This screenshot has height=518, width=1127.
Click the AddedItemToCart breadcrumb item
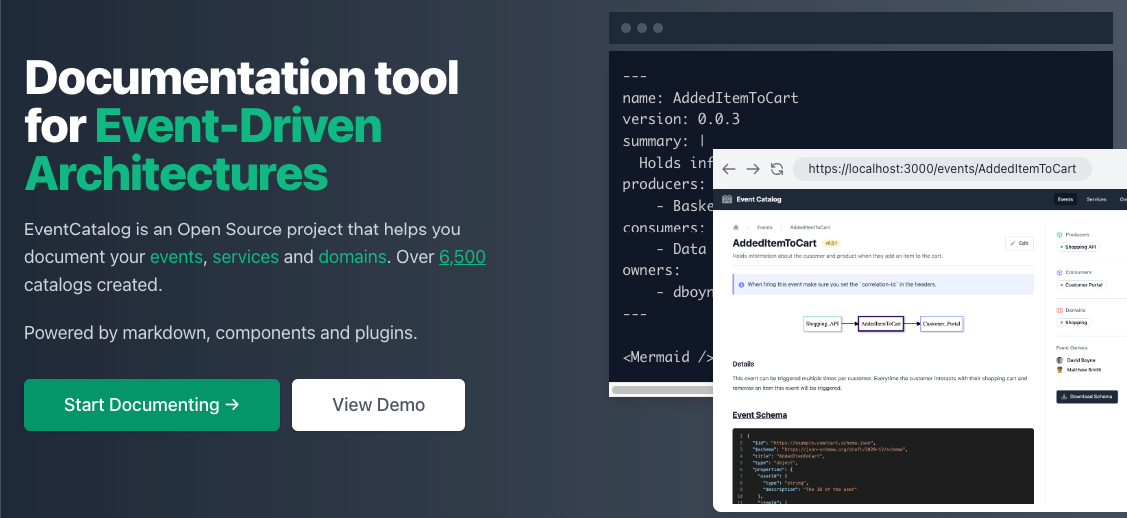pyautogui.click(x=809, y=226)
